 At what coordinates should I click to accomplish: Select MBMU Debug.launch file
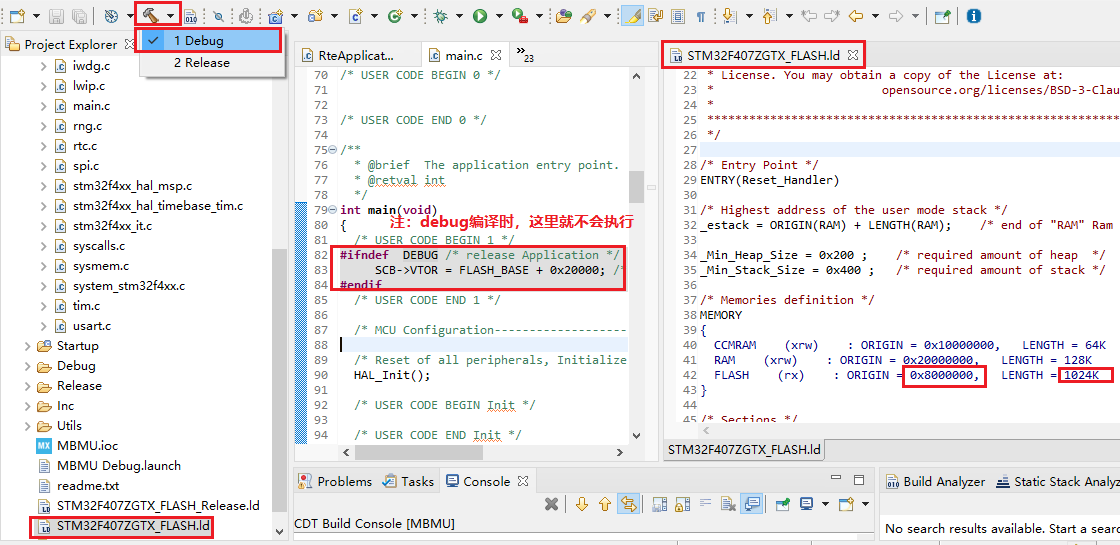click(x=108, y=466)
